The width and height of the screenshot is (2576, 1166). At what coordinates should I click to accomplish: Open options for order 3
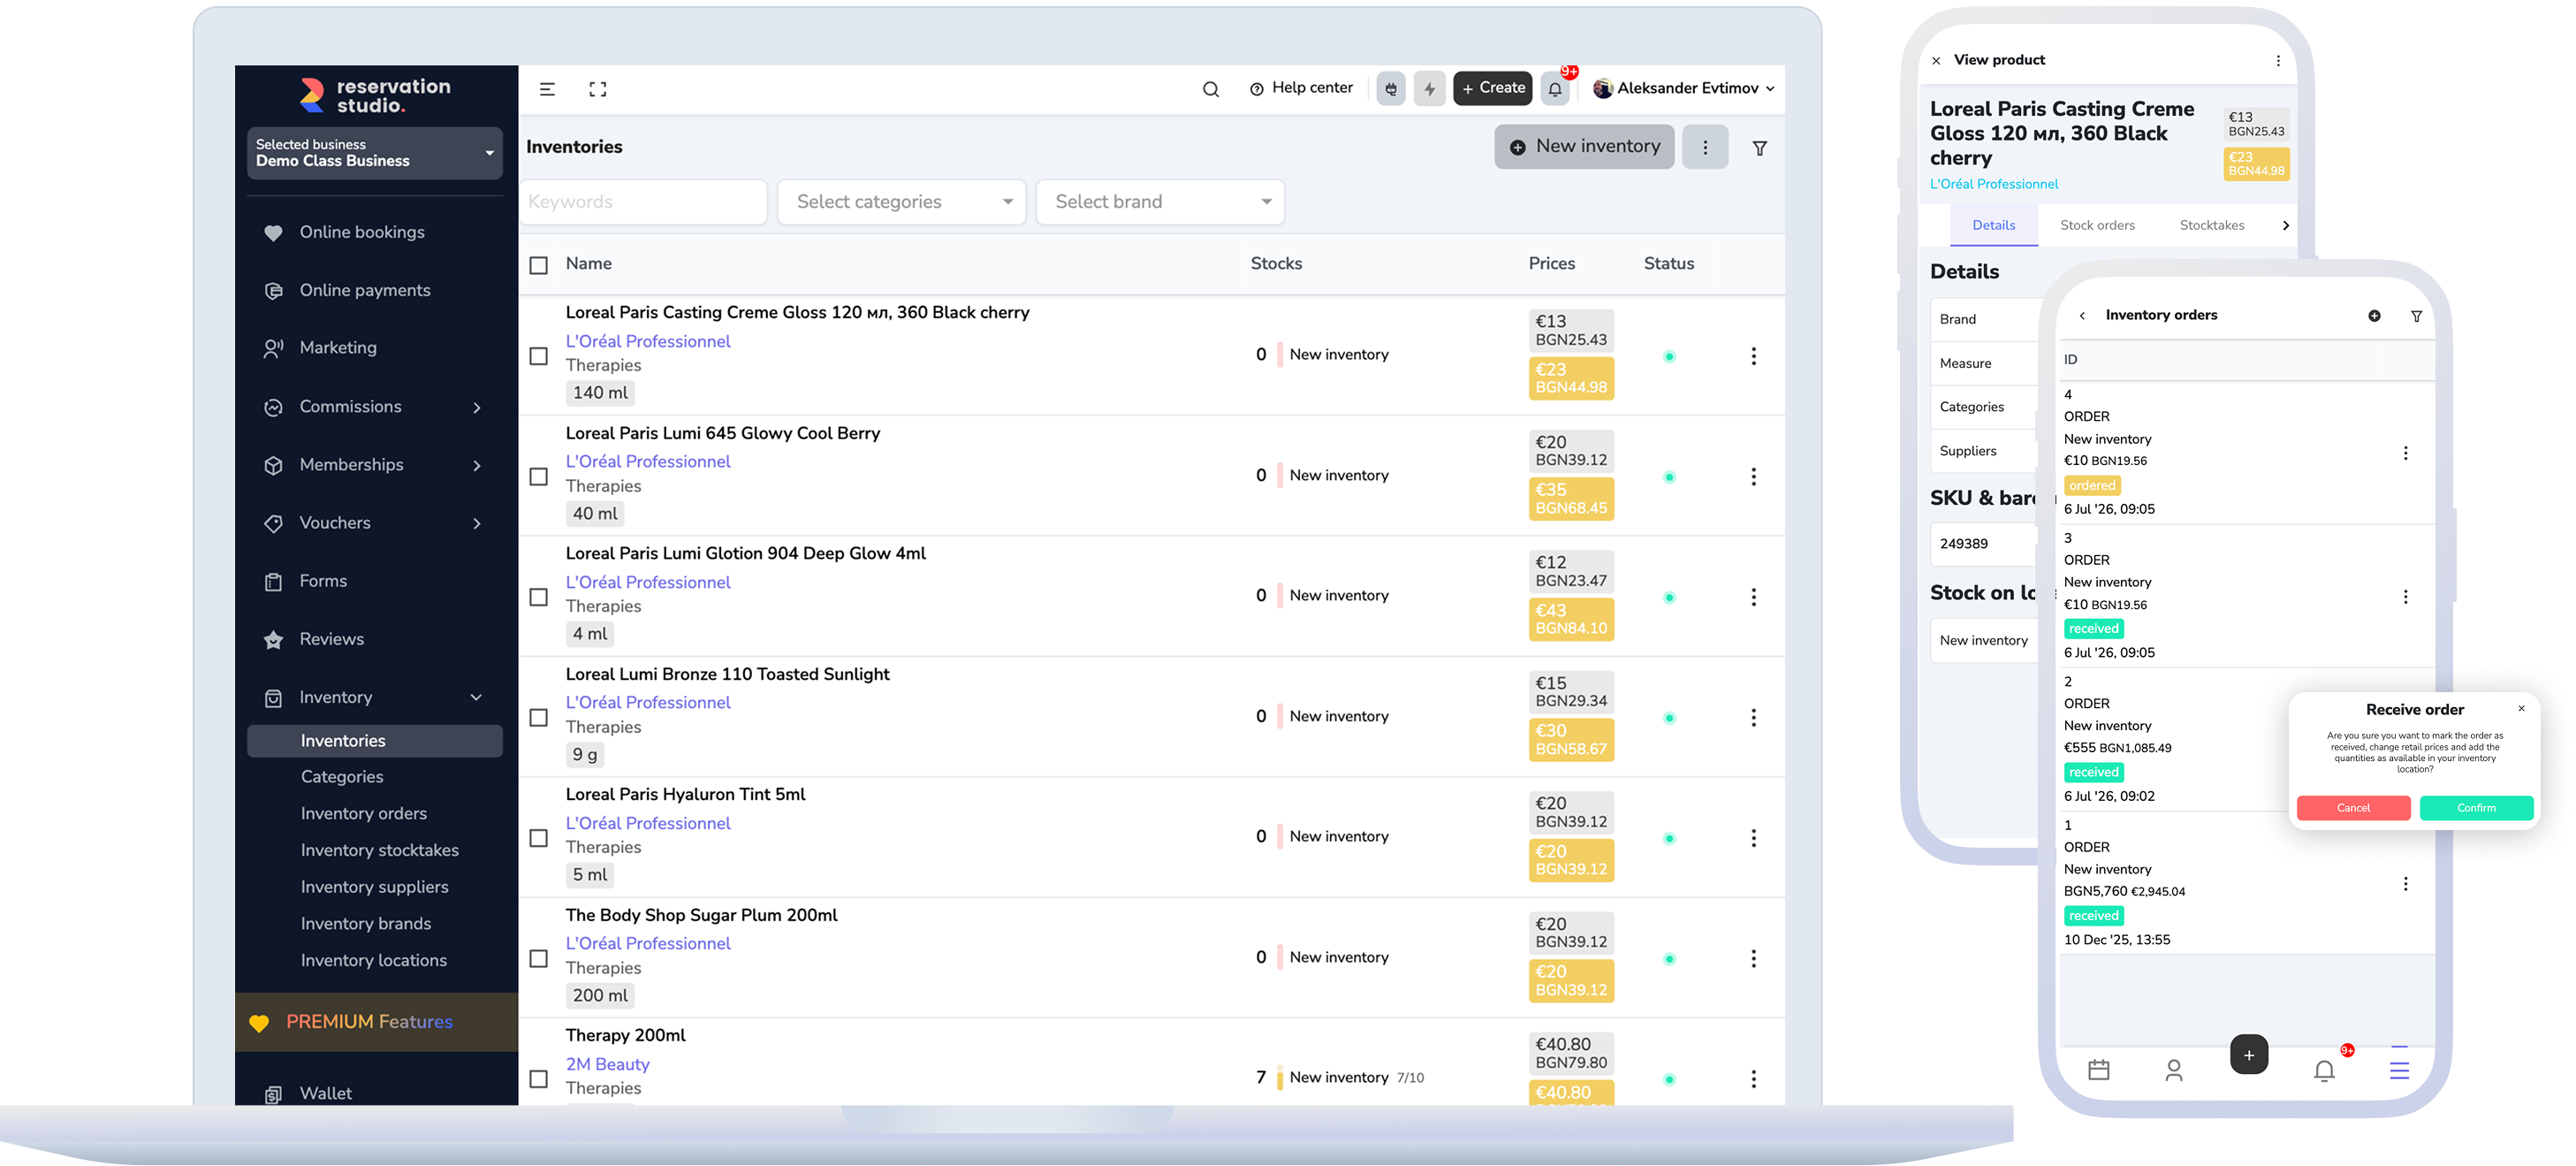click(2405, 597)
